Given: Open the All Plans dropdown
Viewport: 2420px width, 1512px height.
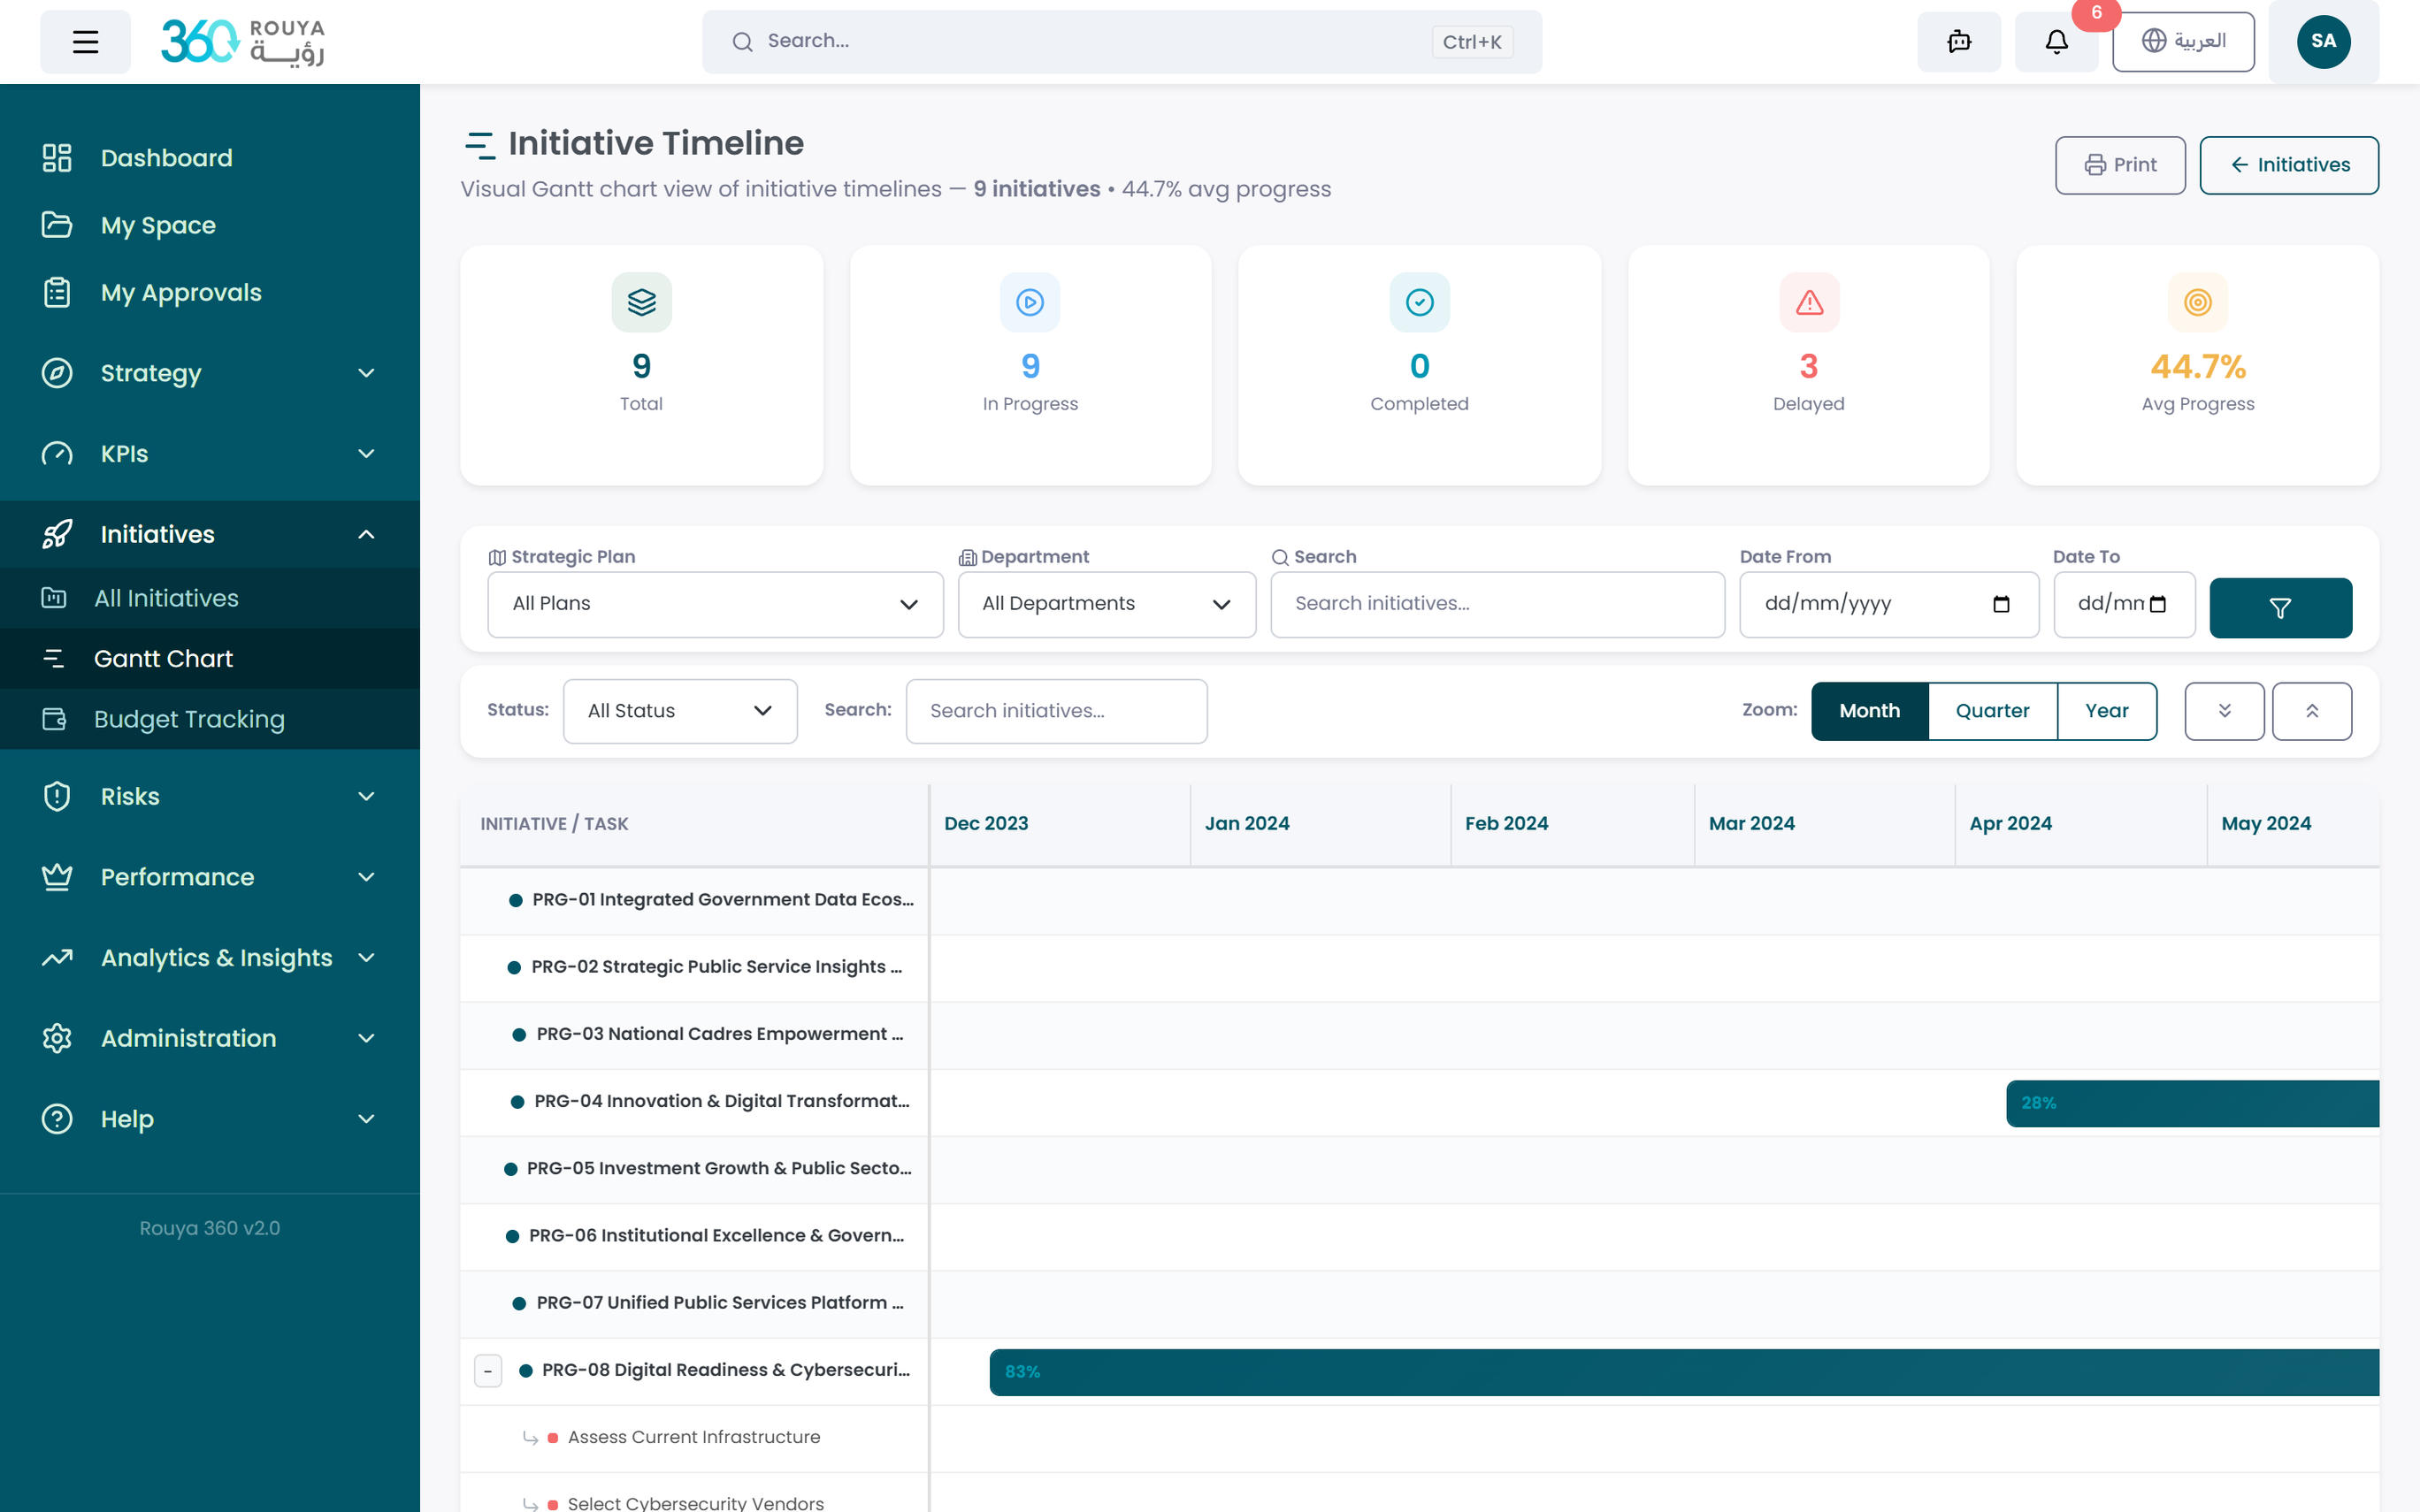Looking at the screenshot, I should coord(715,604).
